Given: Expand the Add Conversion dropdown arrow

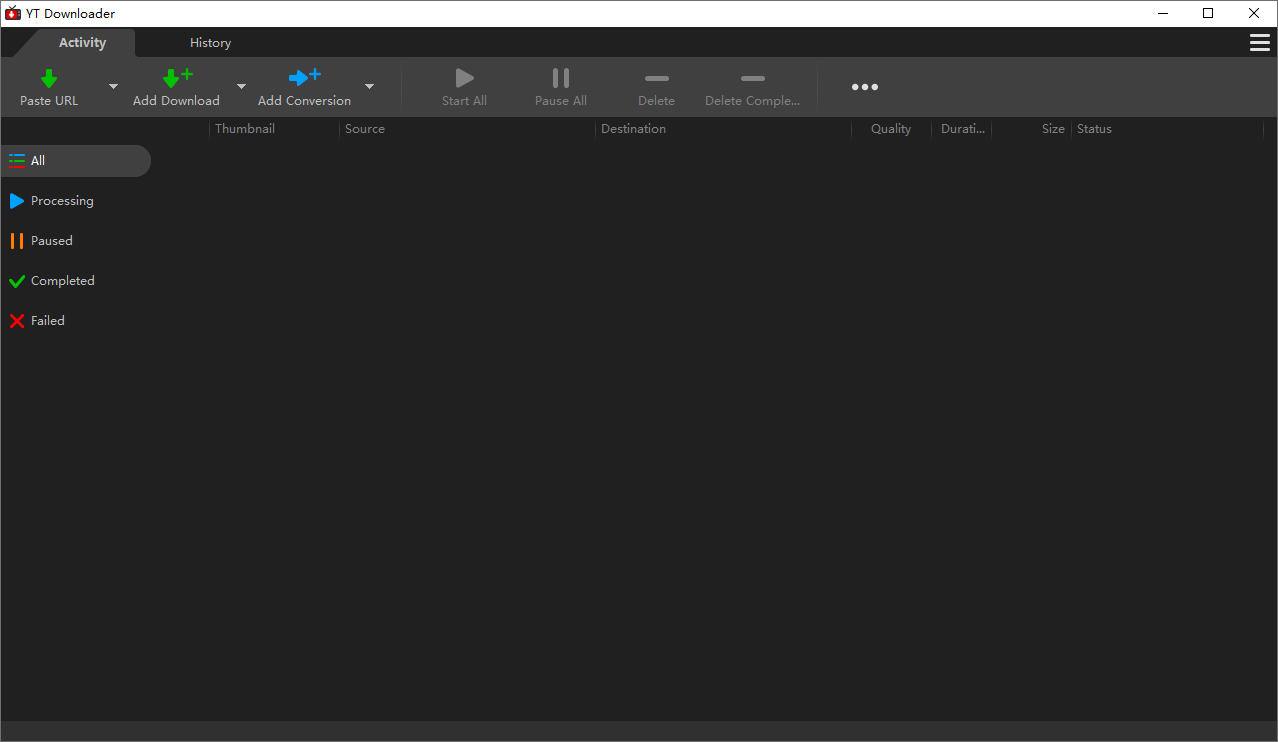Looking at the screenshot, I should point(369,87).
